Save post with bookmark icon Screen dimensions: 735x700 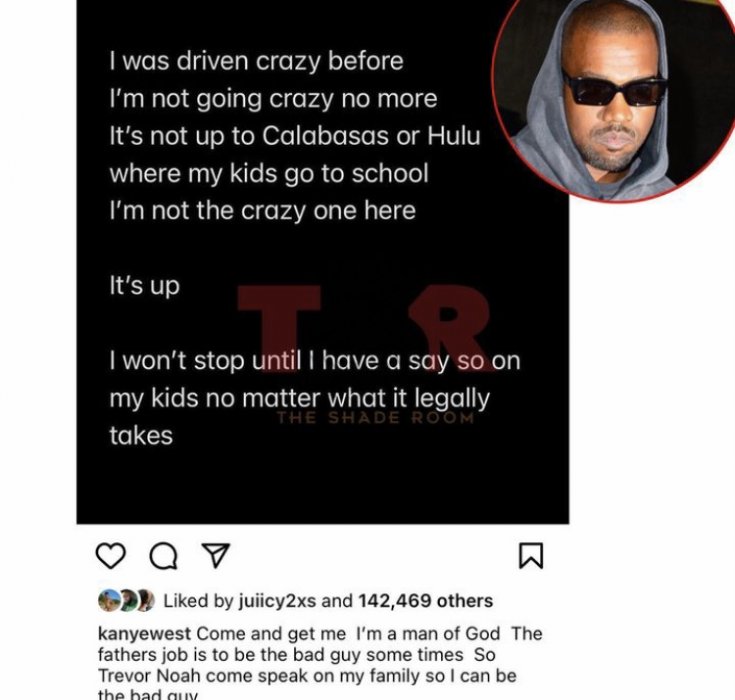tap(531, 556)
